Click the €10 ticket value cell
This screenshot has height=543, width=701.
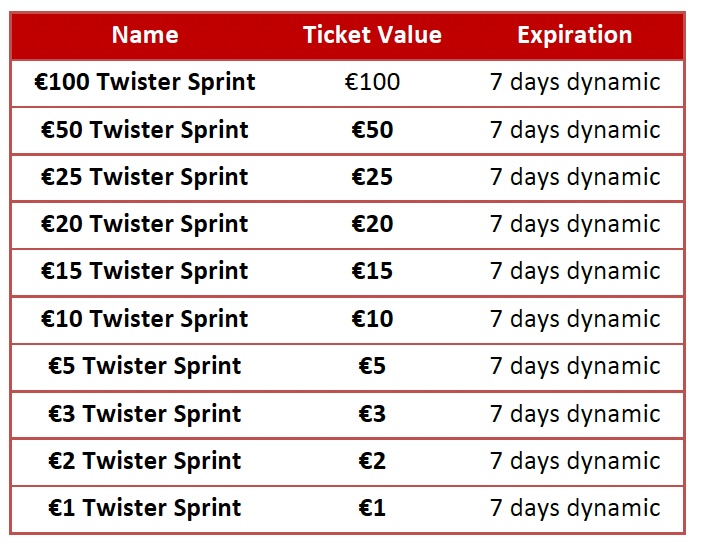[372, 319]
